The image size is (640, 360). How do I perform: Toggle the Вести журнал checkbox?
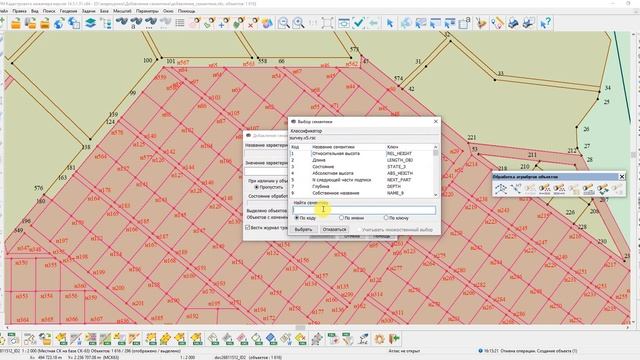point(247,227)
